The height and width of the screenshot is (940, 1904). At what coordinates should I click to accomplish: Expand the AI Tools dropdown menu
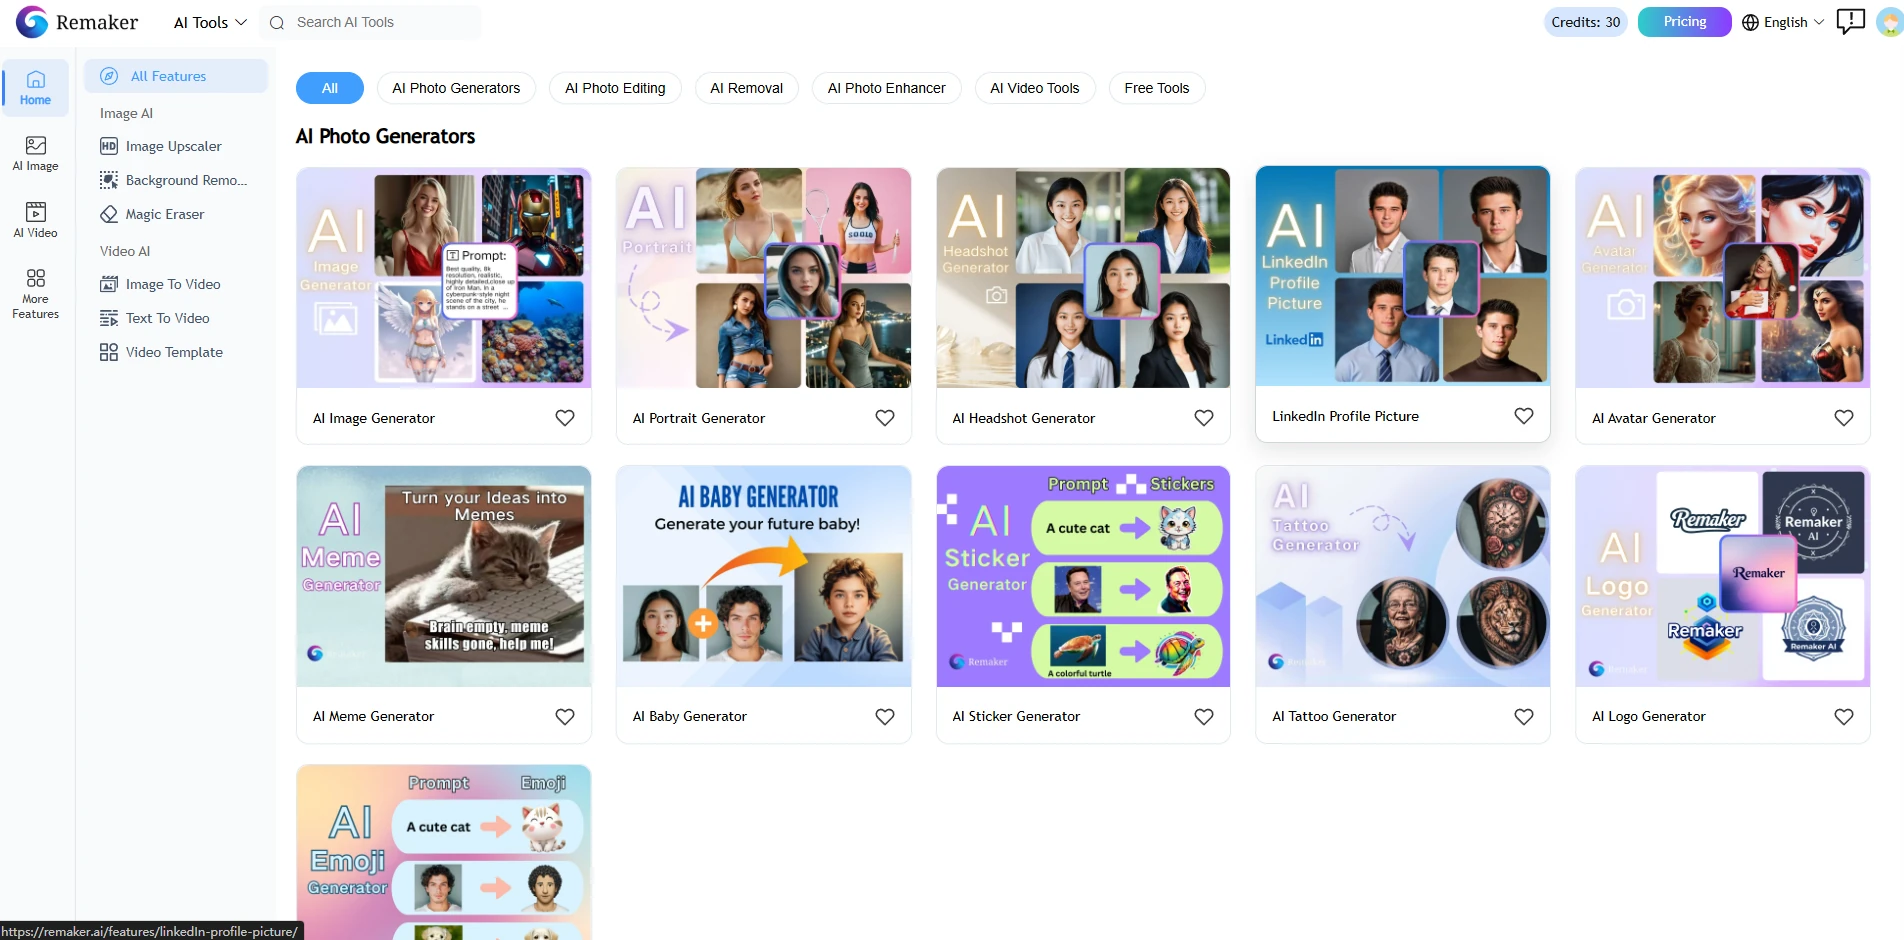coord(210,22)
